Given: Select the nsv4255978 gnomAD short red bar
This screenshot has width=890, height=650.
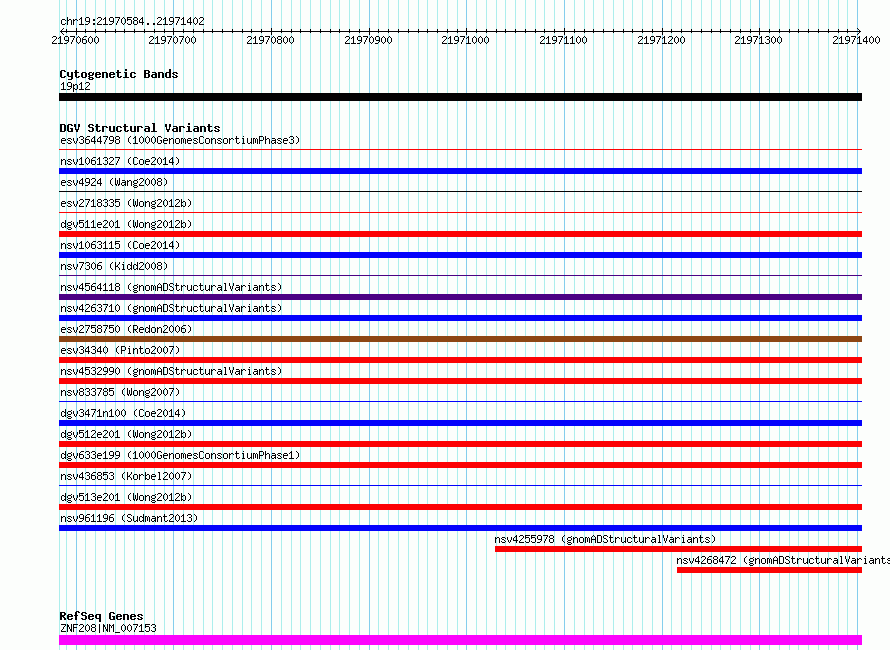Looking at the screenshot, I should (678, 549).
